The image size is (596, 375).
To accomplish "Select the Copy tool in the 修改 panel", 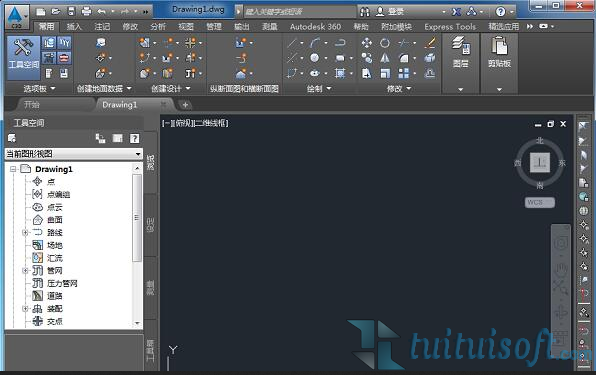I will (366, 58).
